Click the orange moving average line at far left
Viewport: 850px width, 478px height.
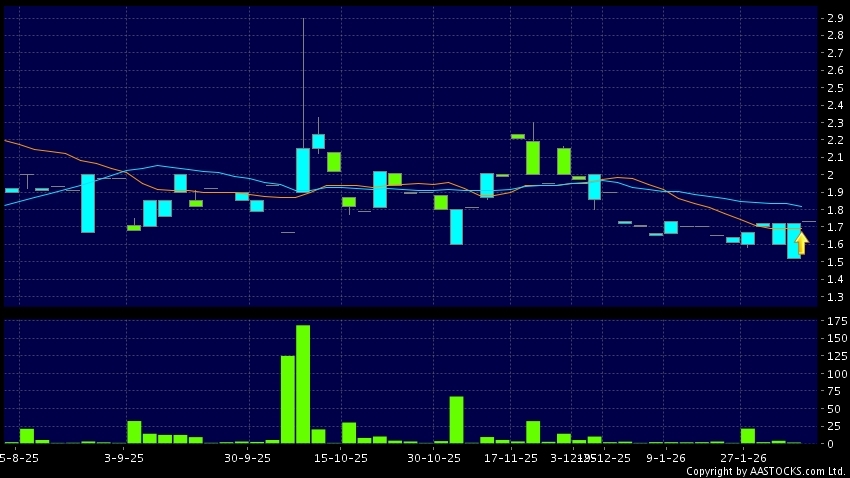[x=12, y=142]
